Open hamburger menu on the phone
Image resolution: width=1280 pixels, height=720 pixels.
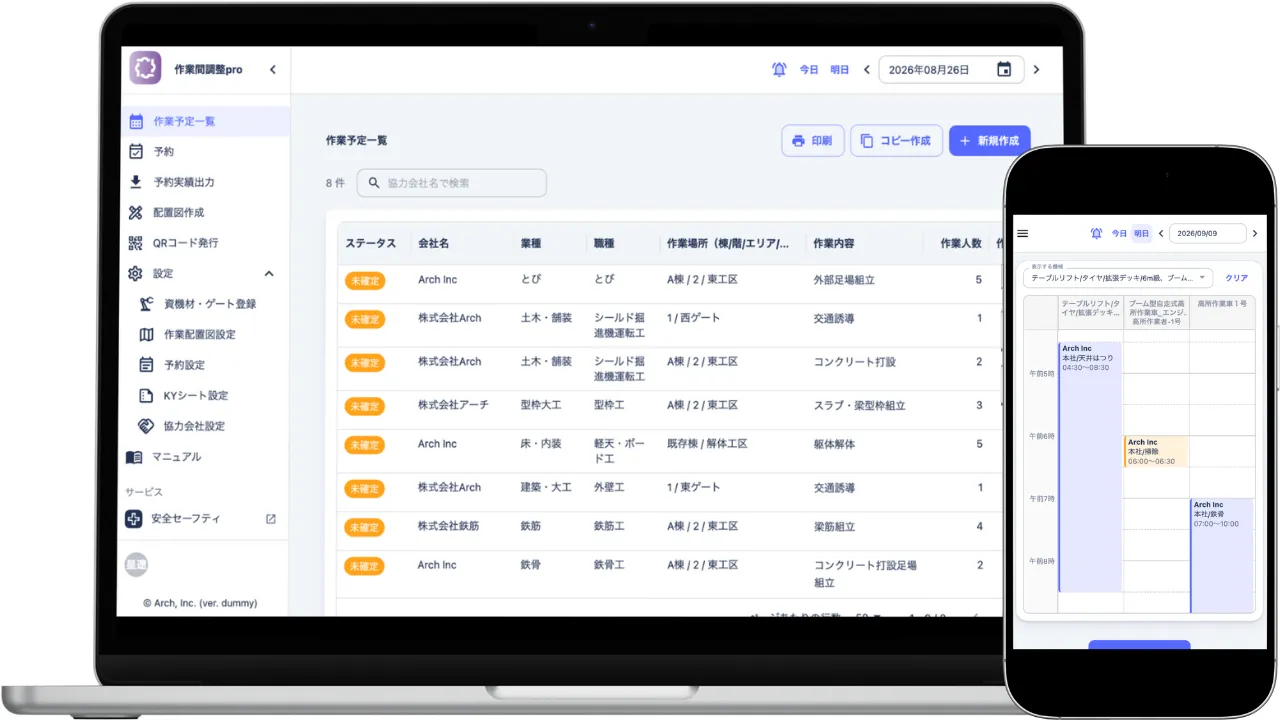tap(1022, 233)
